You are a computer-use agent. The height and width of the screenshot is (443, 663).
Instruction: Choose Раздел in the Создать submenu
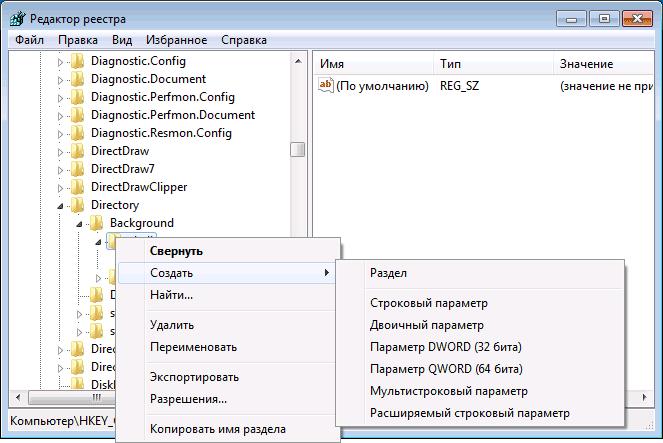(388, 273)
